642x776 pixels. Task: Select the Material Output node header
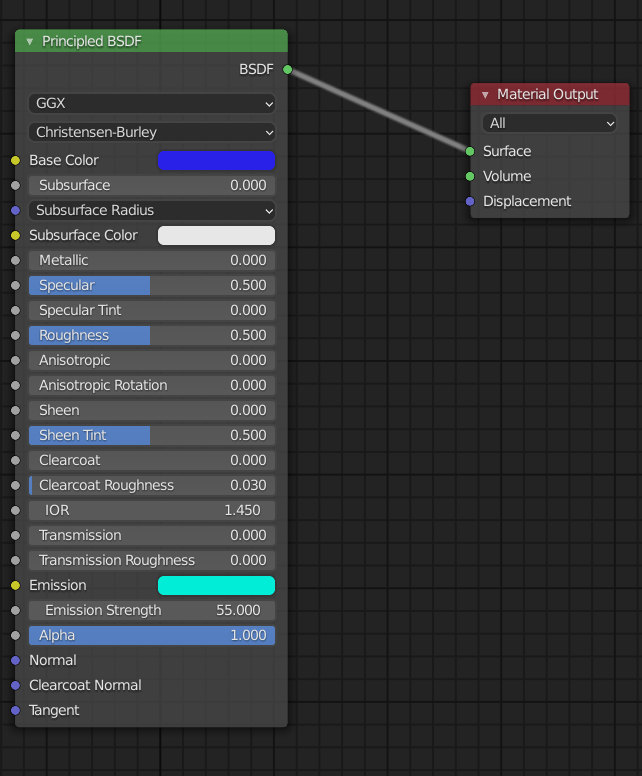pyautogui.click(x=550, y=94)
